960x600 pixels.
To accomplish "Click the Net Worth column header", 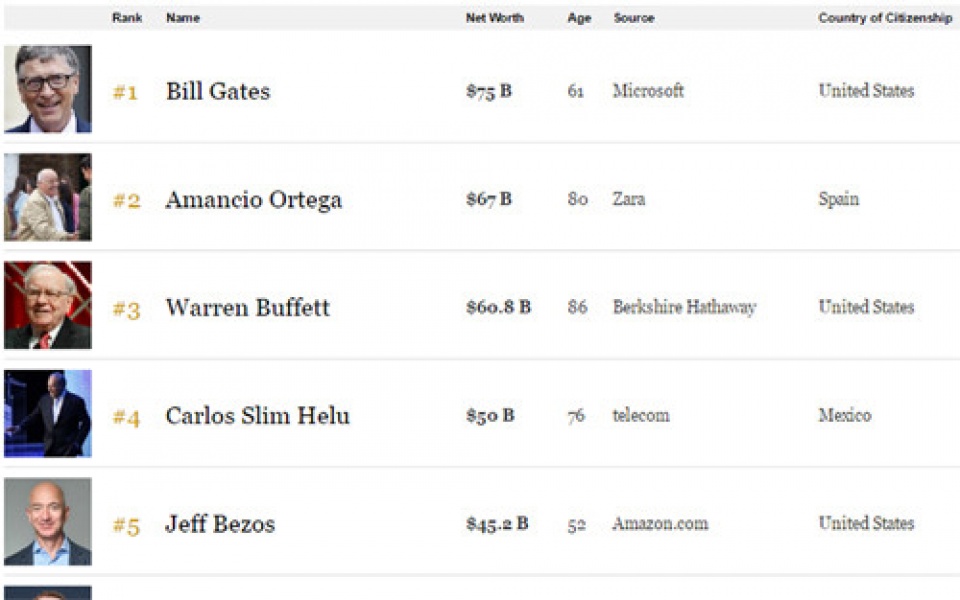I will tap(494, 18).
